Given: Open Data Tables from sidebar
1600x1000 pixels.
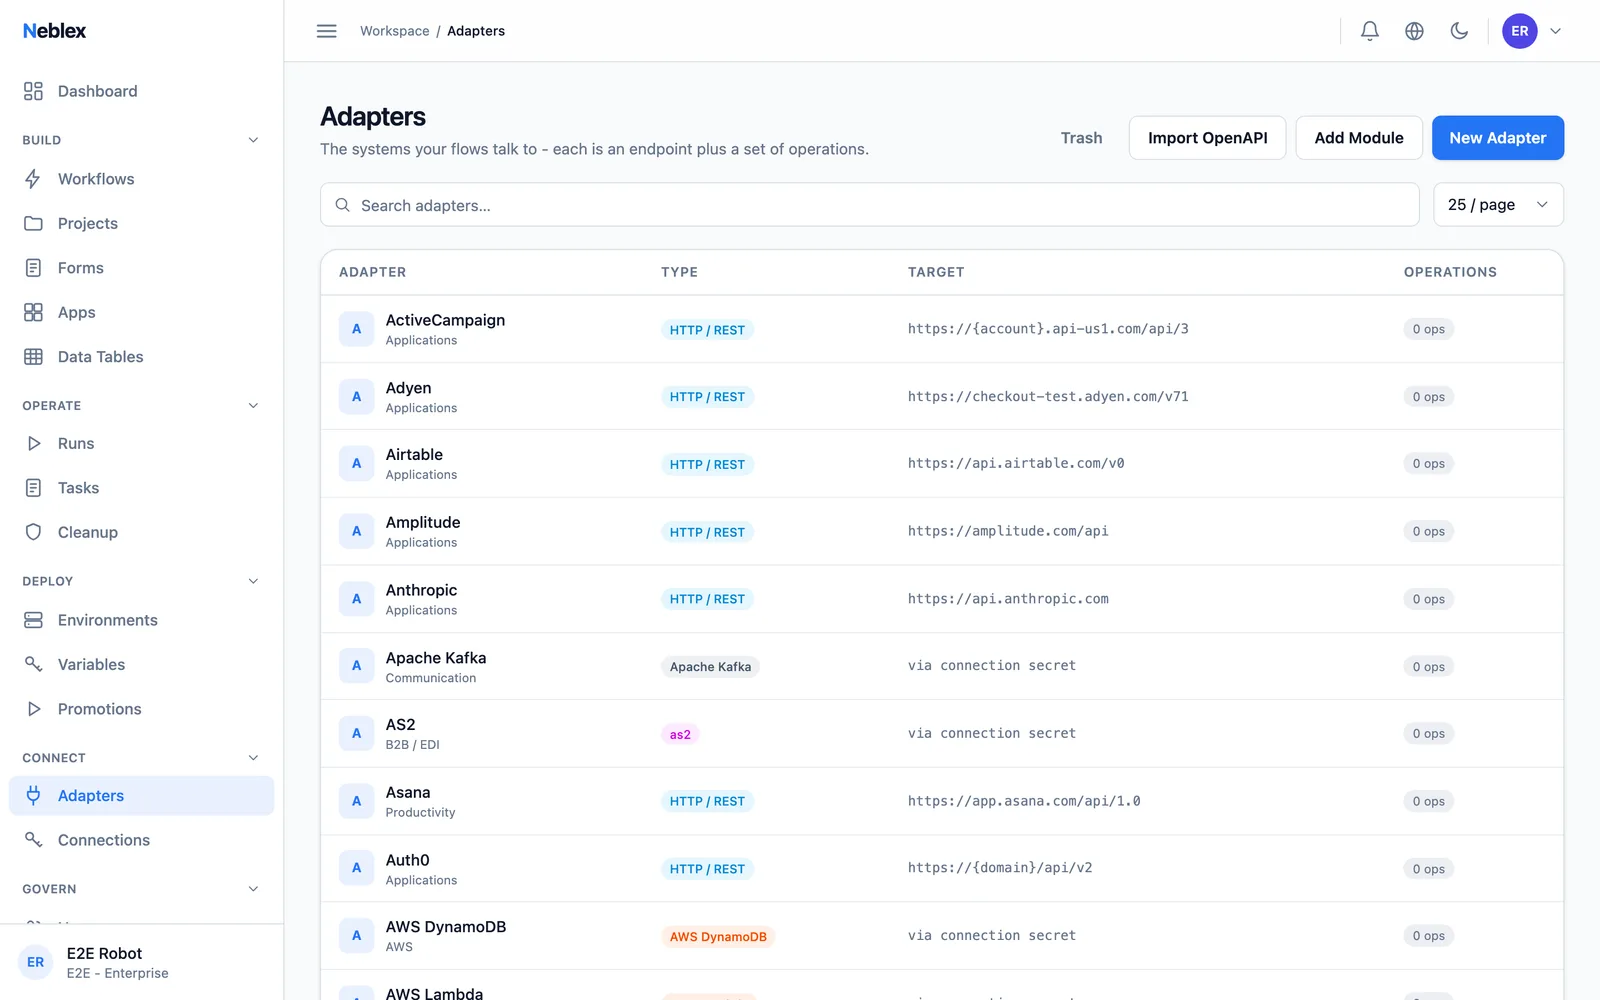Looking at the screenshot, I should [141, 357].
